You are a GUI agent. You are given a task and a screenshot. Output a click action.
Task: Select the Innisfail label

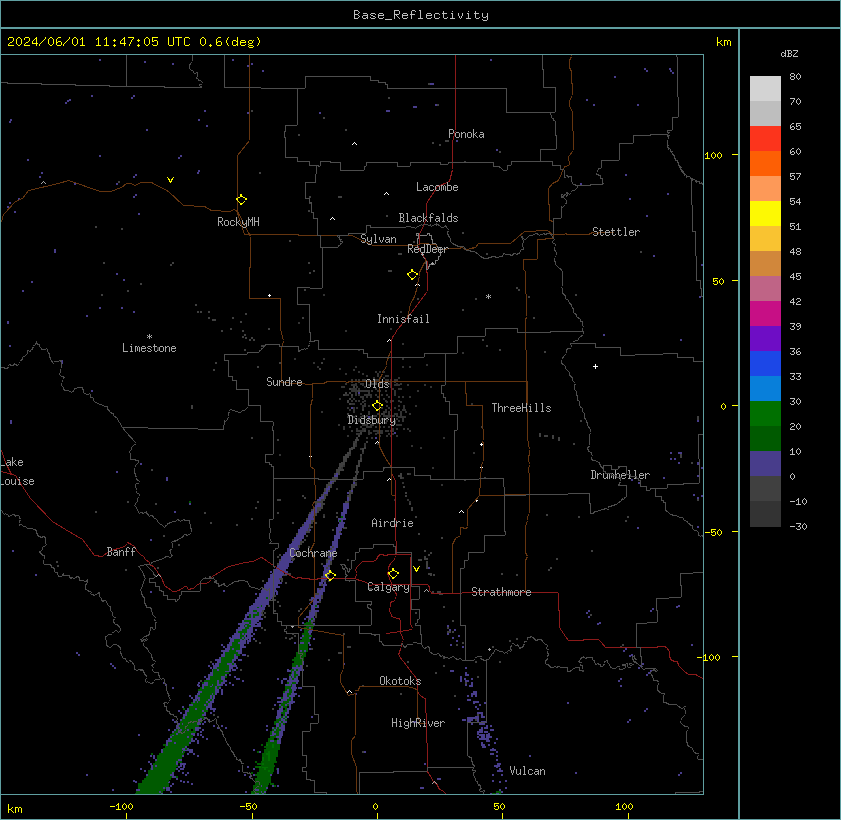tap(403, 319)
